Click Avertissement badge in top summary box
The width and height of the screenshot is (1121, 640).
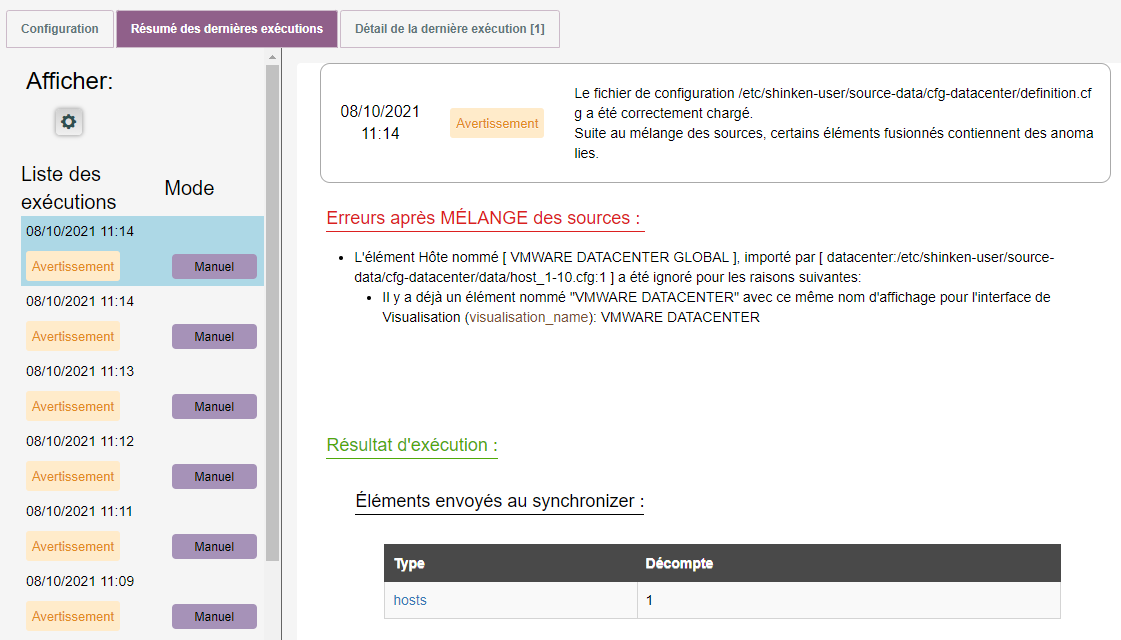(497, 123)
